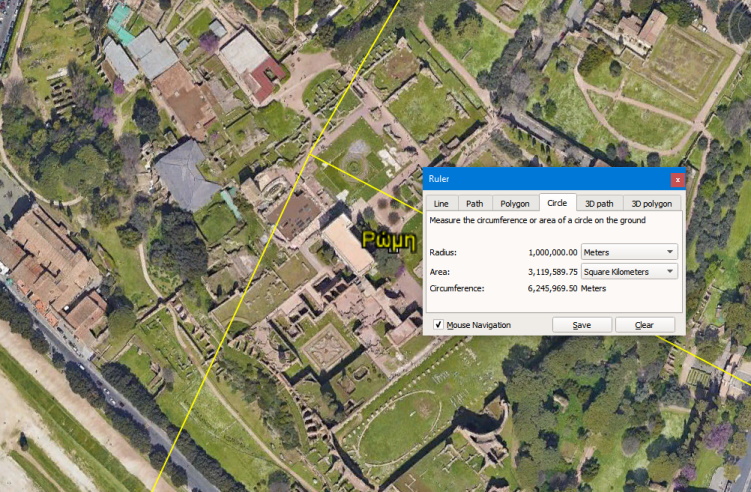
Task: Switch to the 3D polygon tab
Action: click(651, 204)
